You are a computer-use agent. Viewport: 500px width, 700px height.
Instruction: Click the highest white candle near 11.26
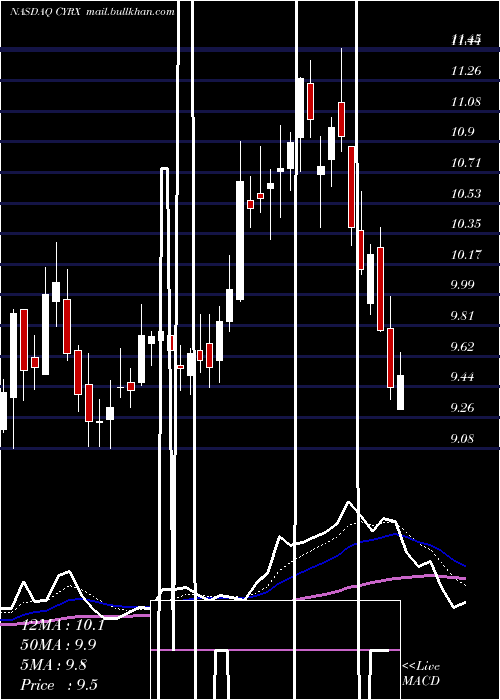(x=300, y=108)
